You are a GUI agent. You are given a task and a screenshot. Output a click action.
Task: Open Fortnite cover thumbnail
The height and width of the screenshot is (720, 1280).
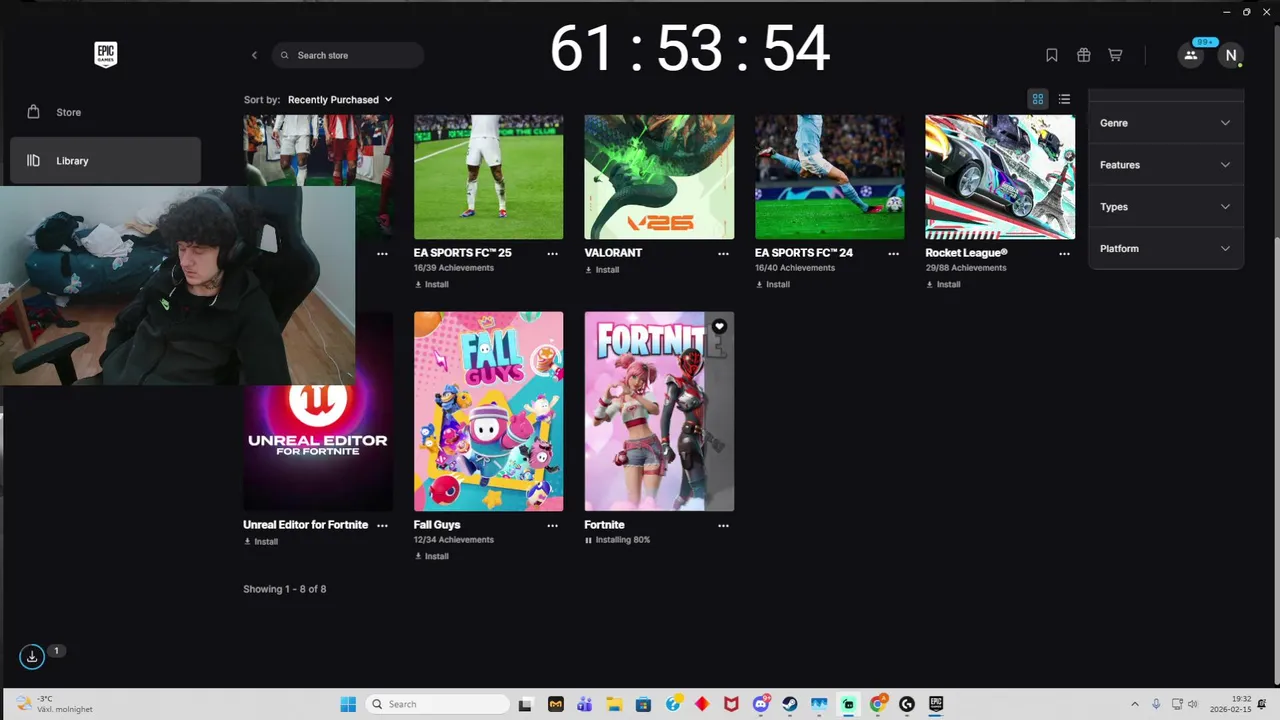coord(659,411)
